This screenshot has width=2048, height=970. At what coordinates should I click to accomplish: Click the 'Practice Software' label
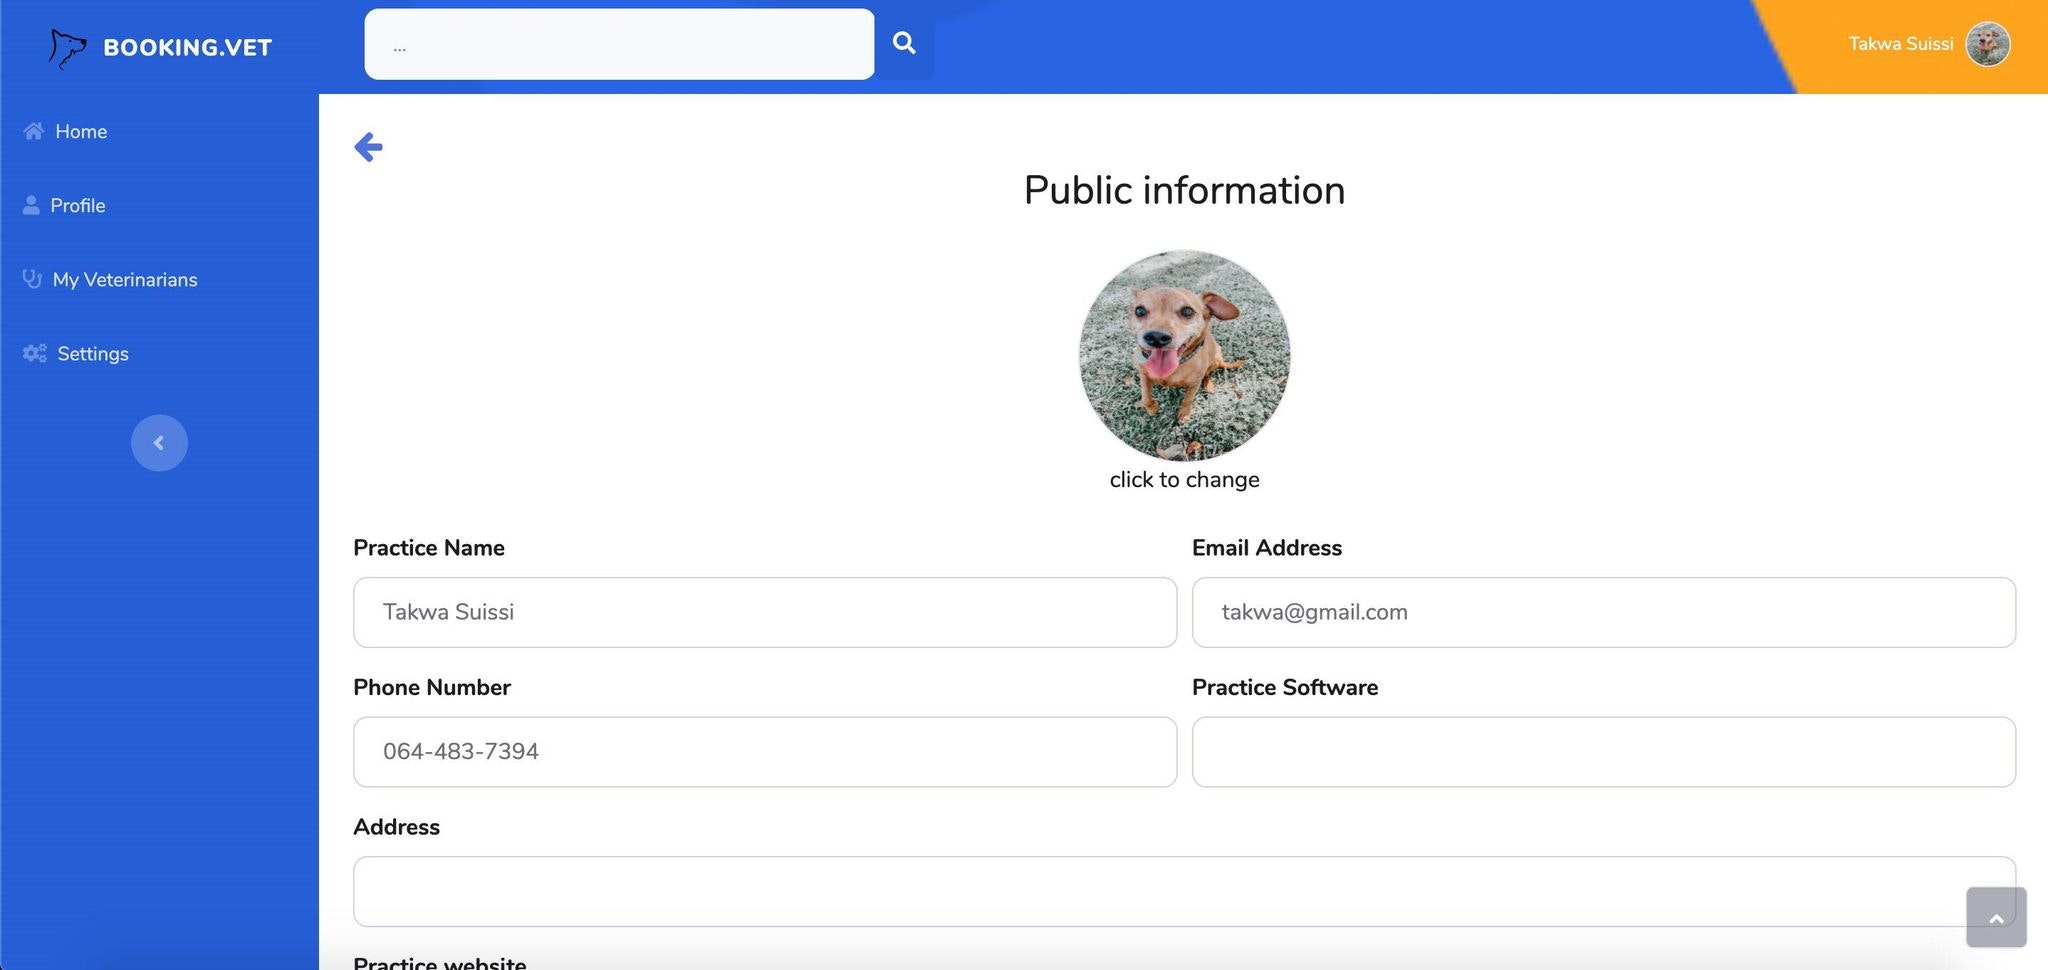pyautogui.click(x=1285, y=687)
